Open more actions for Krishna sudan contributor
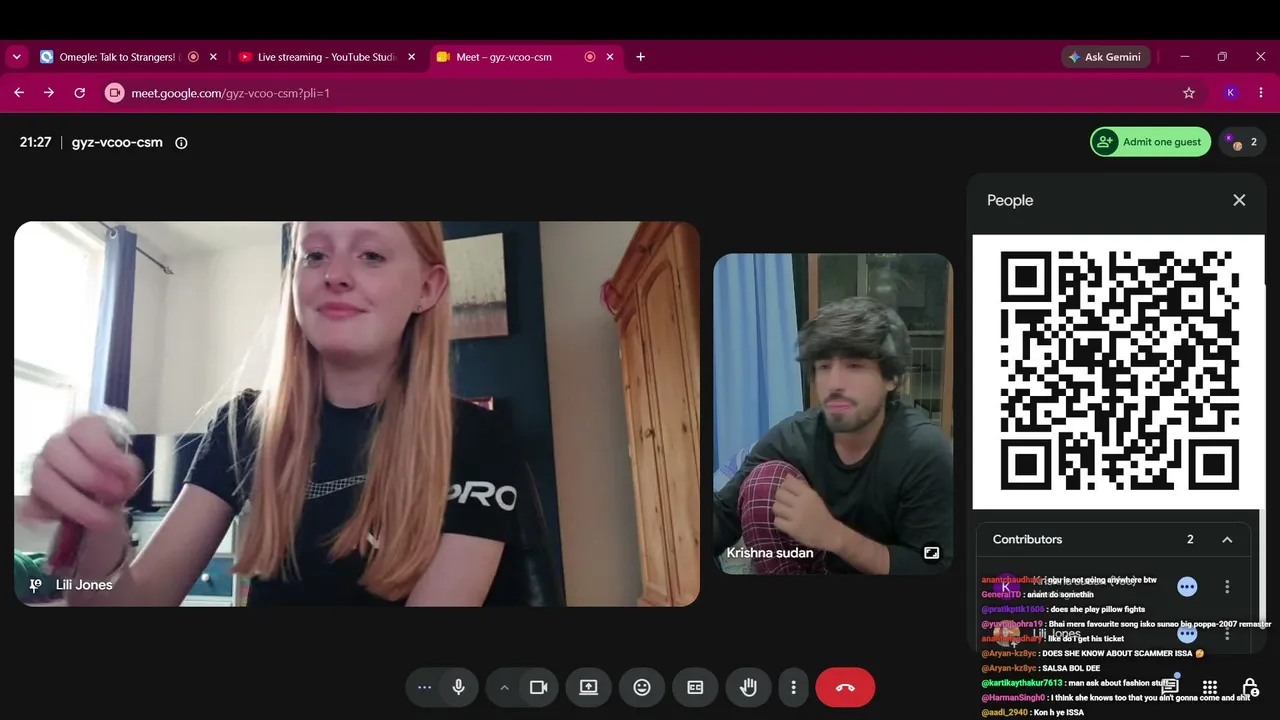Viewport: 1280px width, 720px height. pyautogui.click(x=1227, y=586)
